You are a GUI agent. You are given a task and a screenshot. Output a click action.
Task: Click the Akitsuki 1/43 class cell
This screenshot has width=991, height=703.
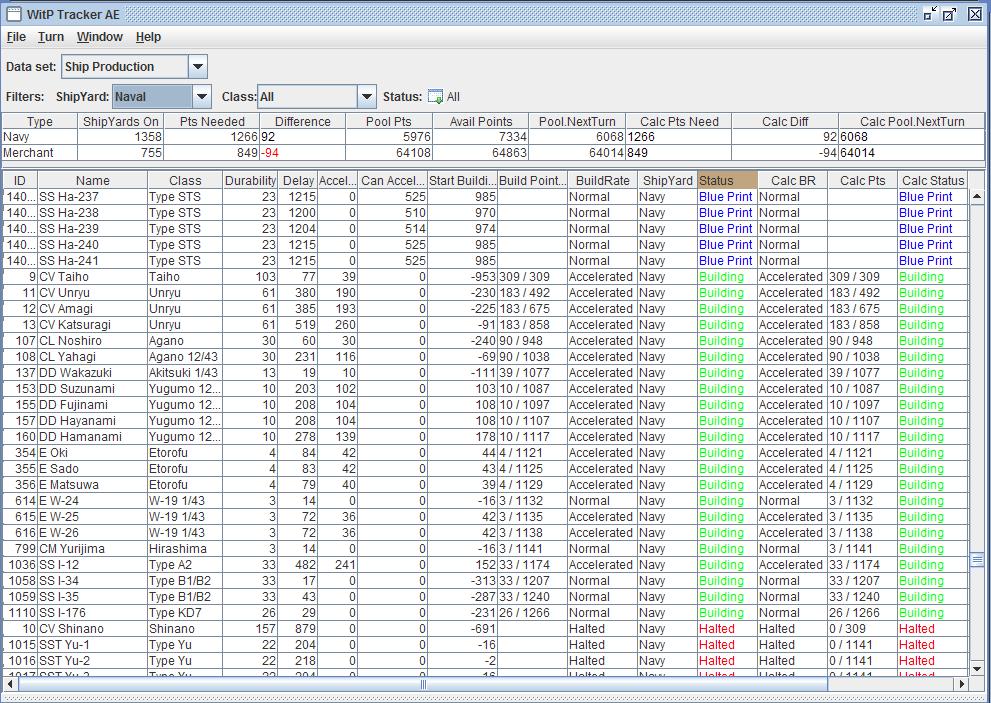[x=185, y=373]
